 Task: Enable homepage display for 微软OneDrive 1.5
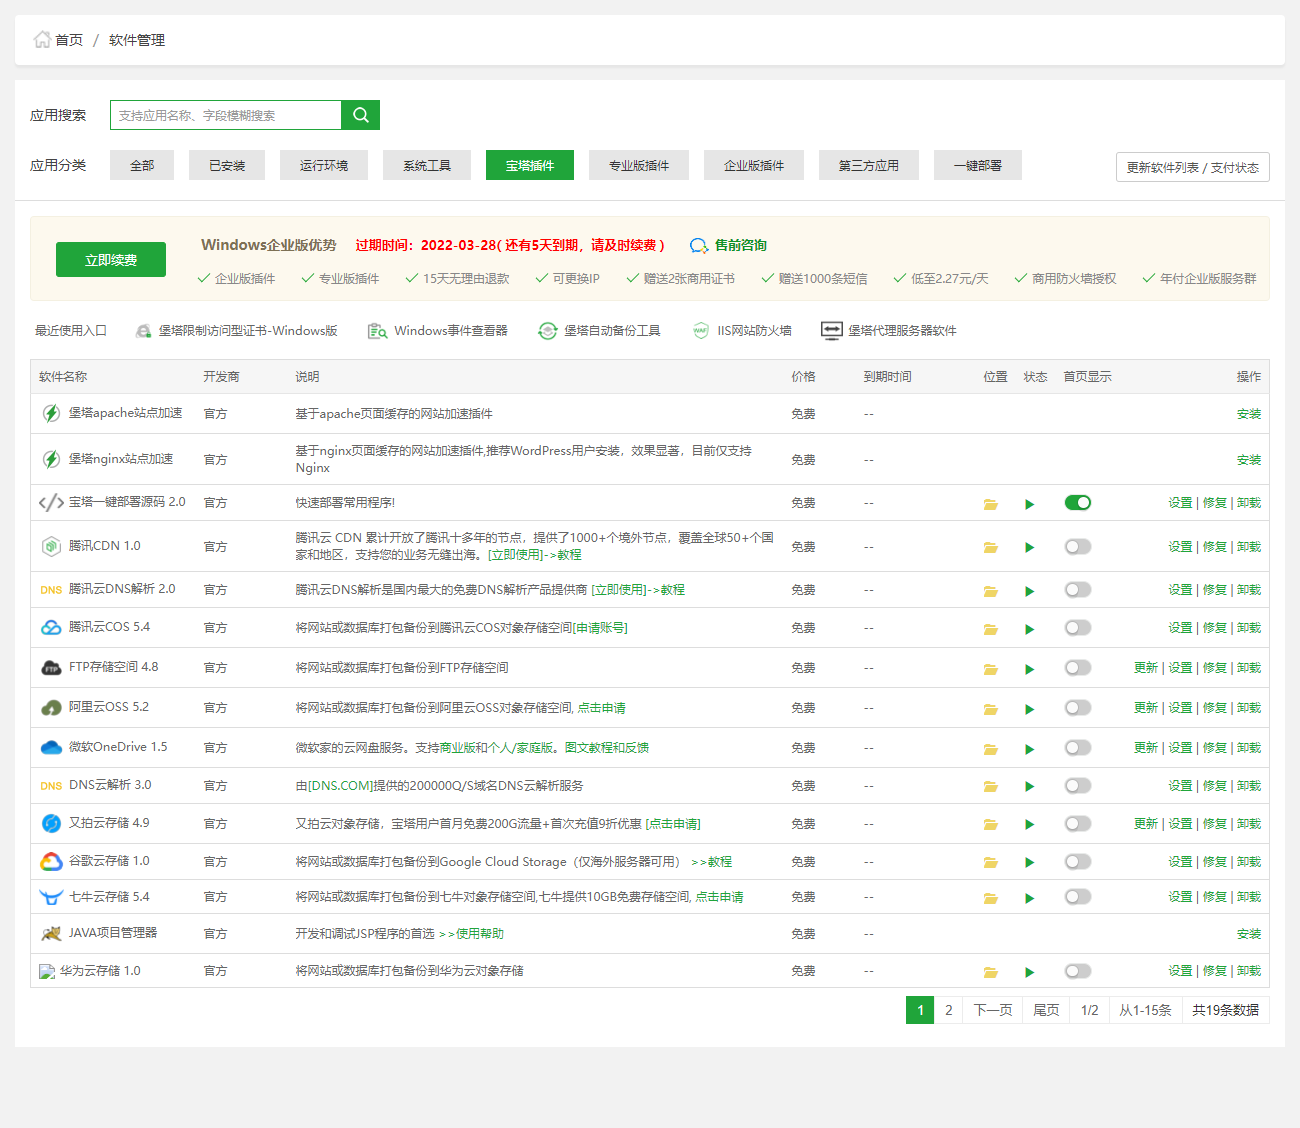[1078, 748]
